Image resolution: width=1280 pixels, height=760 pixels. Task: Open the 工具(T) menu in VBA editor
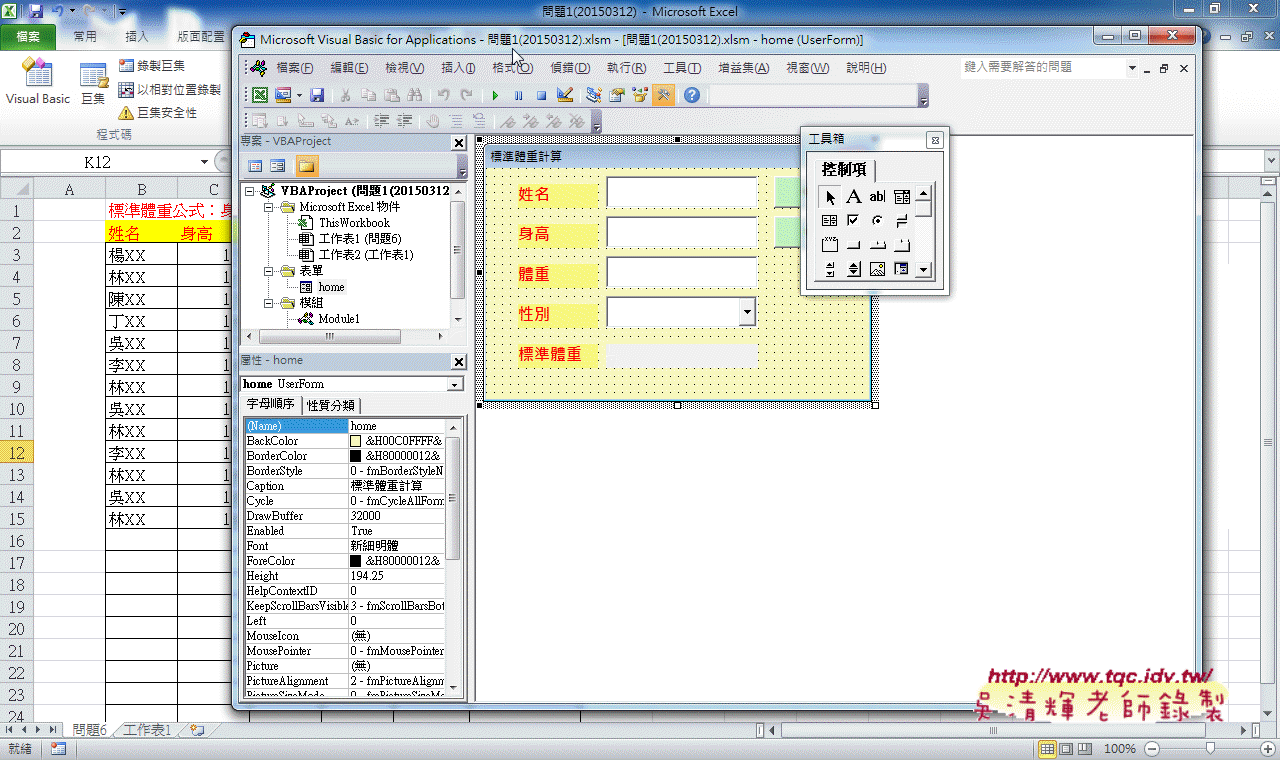click(x=681, y=68)
